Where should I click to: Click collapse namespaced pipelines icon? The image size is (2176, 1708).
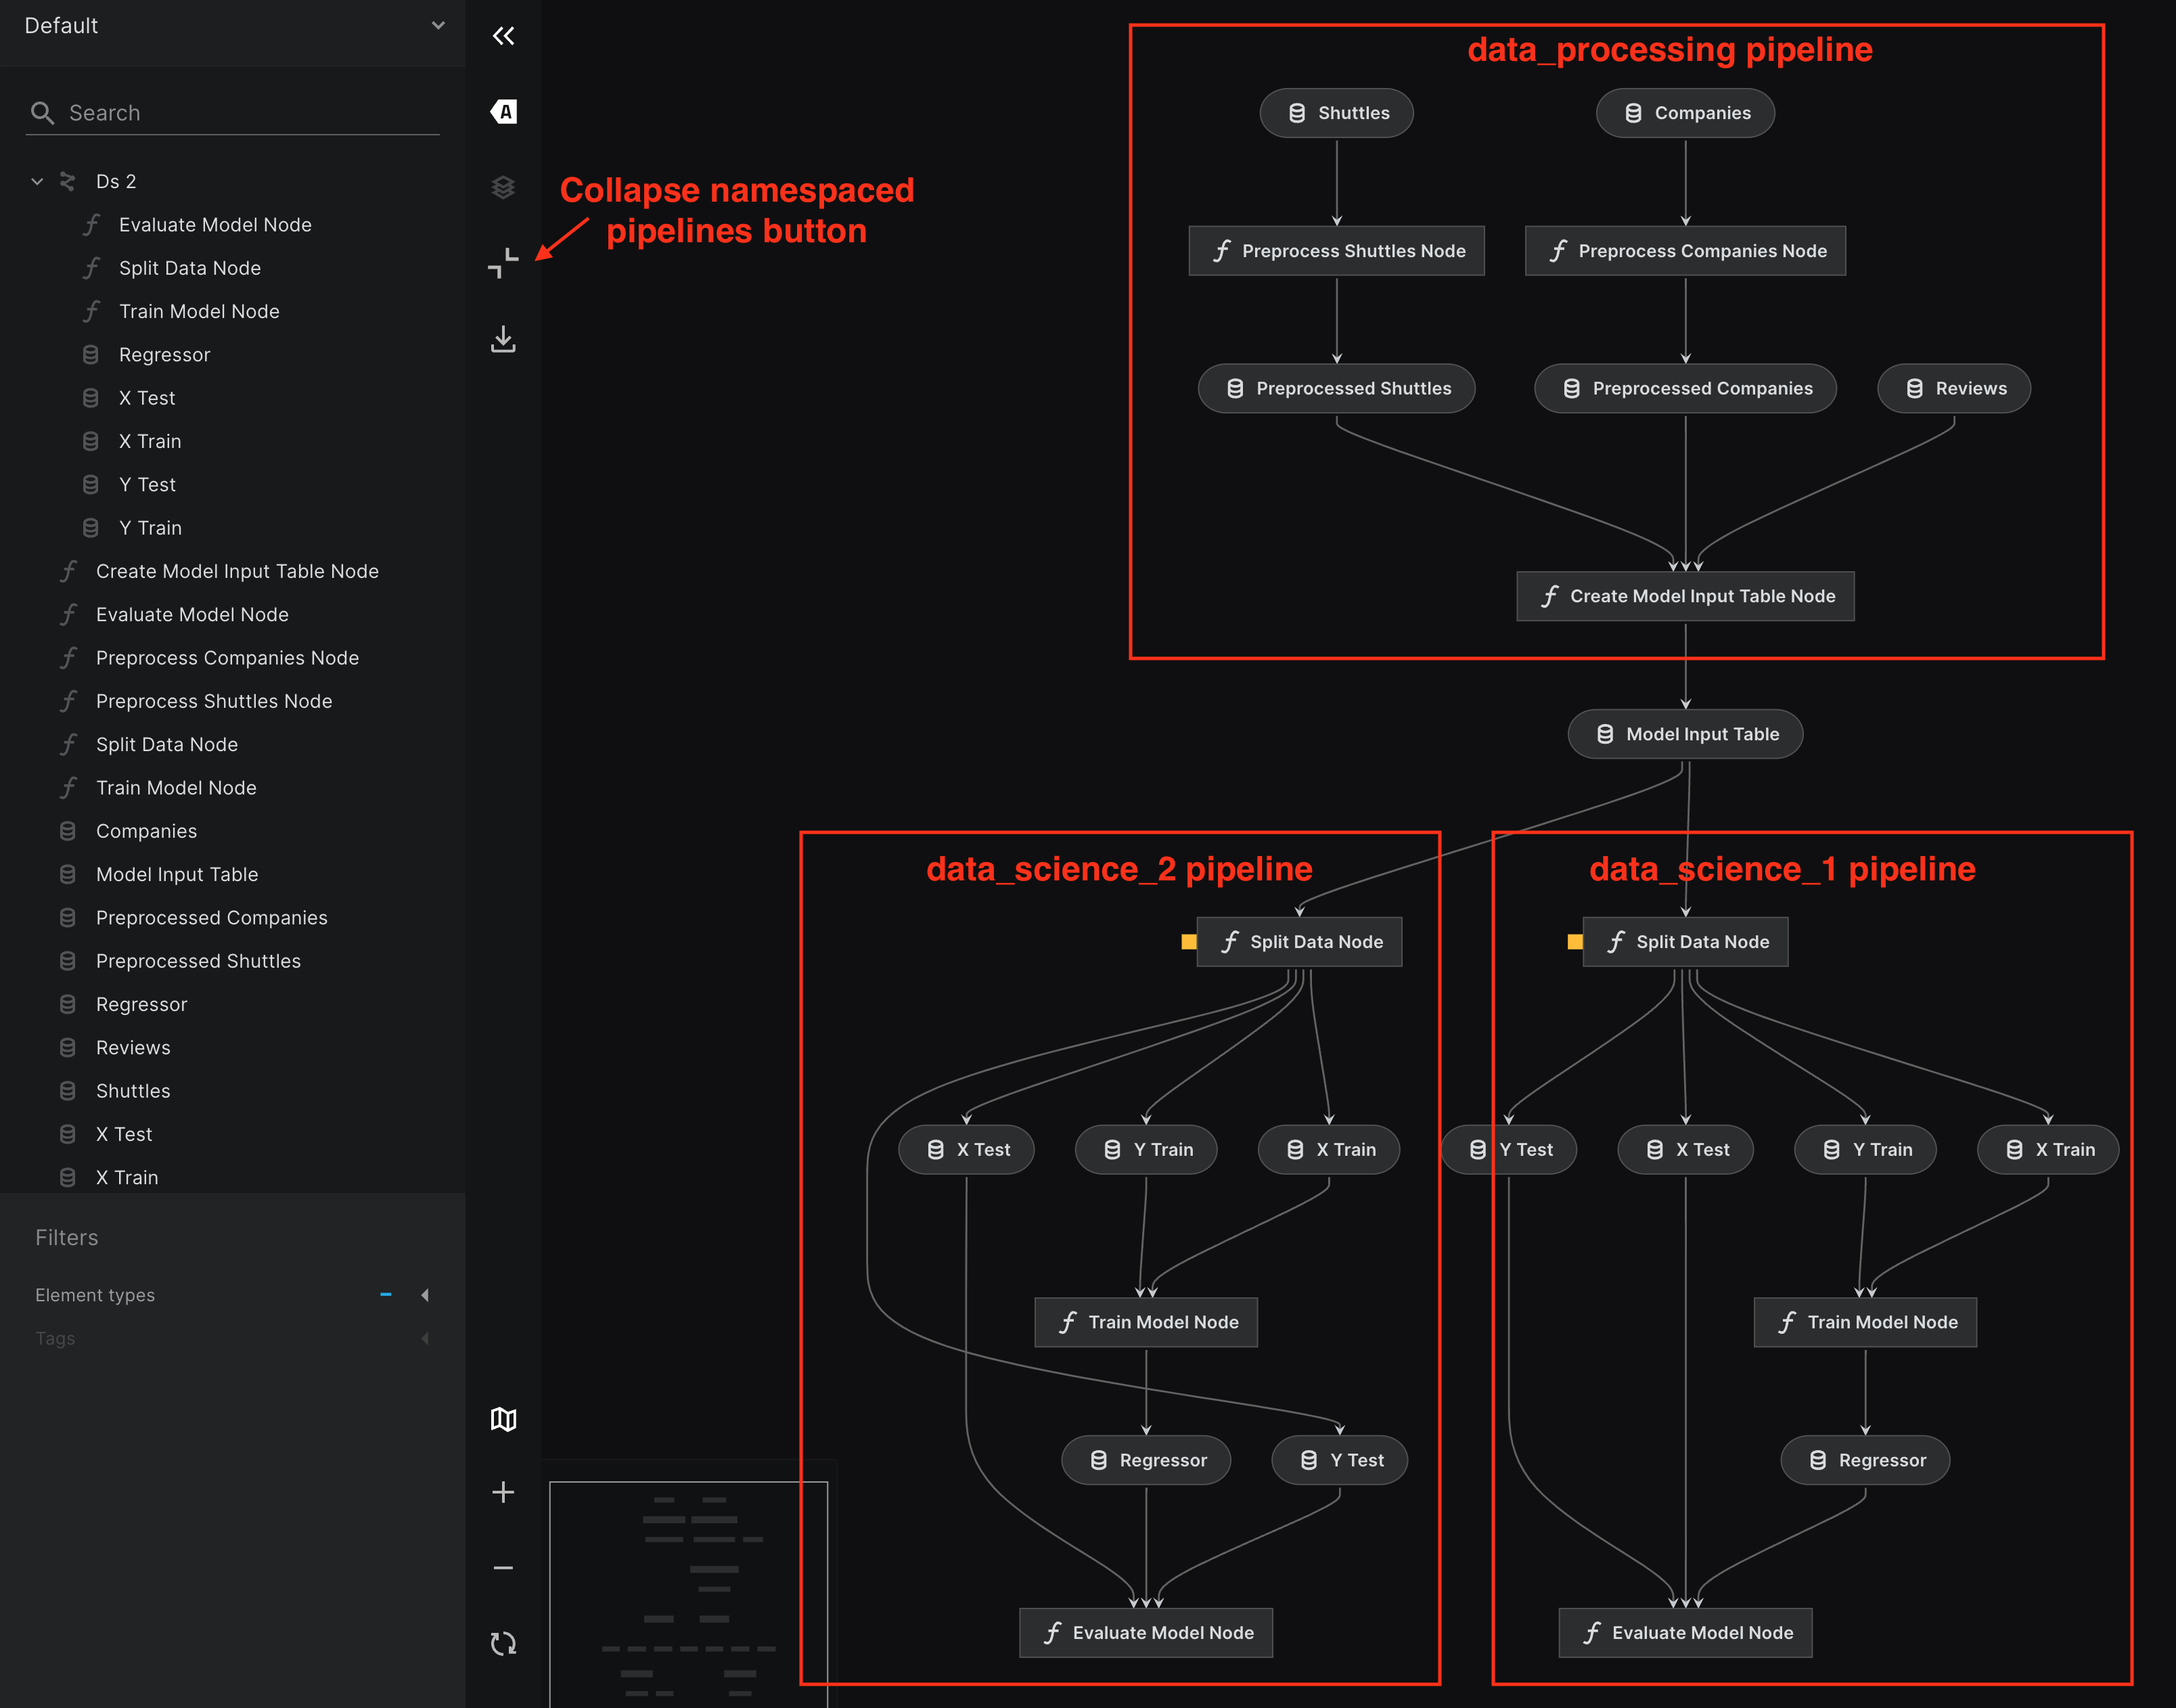click(503, 263)
